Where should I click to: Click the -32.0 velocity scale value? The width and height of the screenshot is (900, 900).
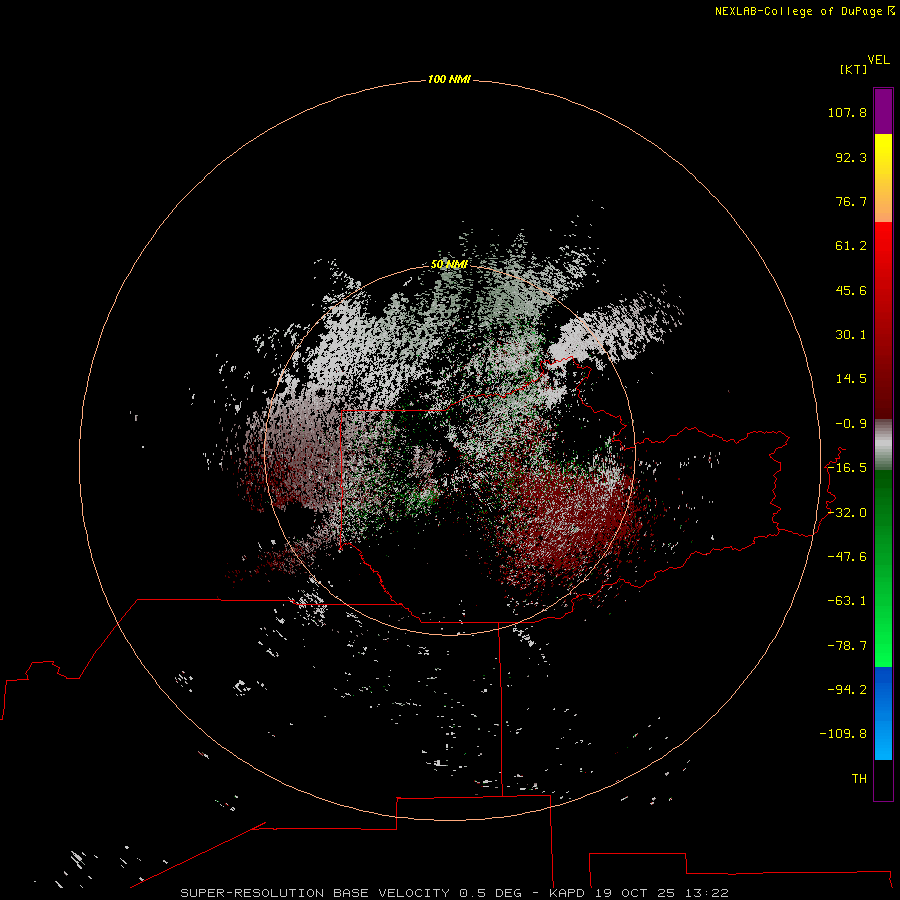pyautogui.click(x=847, y=513)
